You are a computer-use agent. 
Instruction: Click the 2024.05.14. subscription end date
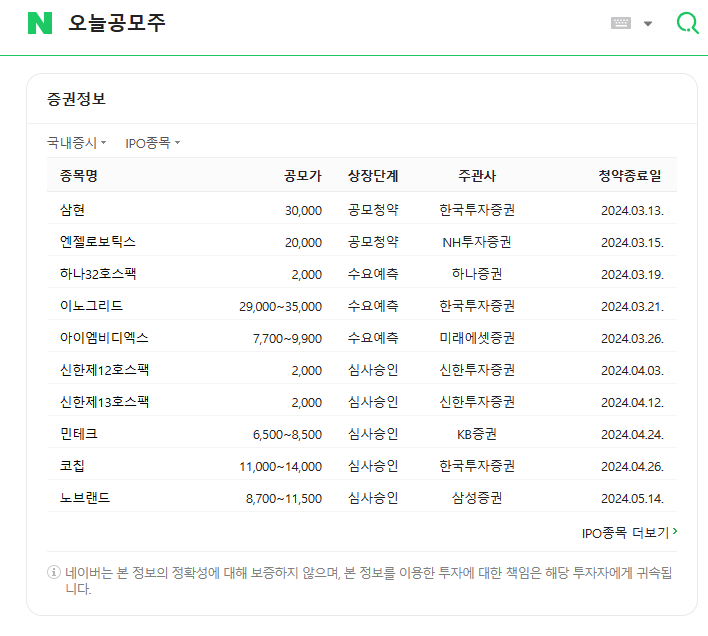click(x=632, y=499)
